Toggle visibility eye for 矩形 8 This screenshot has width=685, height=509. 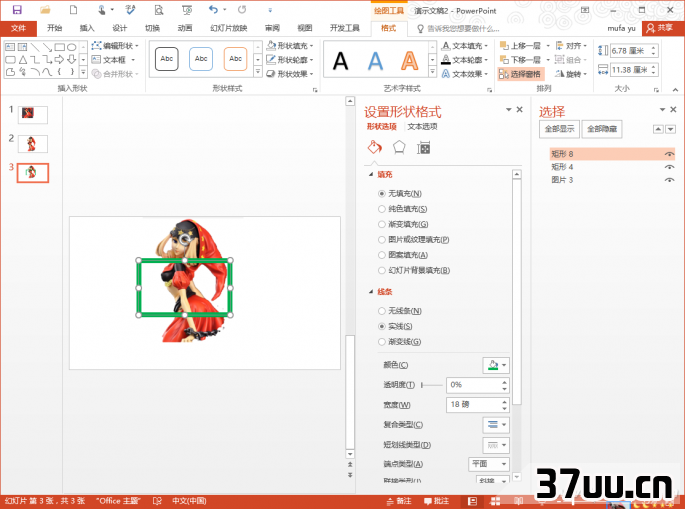pyautogui.click(x=669, y=154)
